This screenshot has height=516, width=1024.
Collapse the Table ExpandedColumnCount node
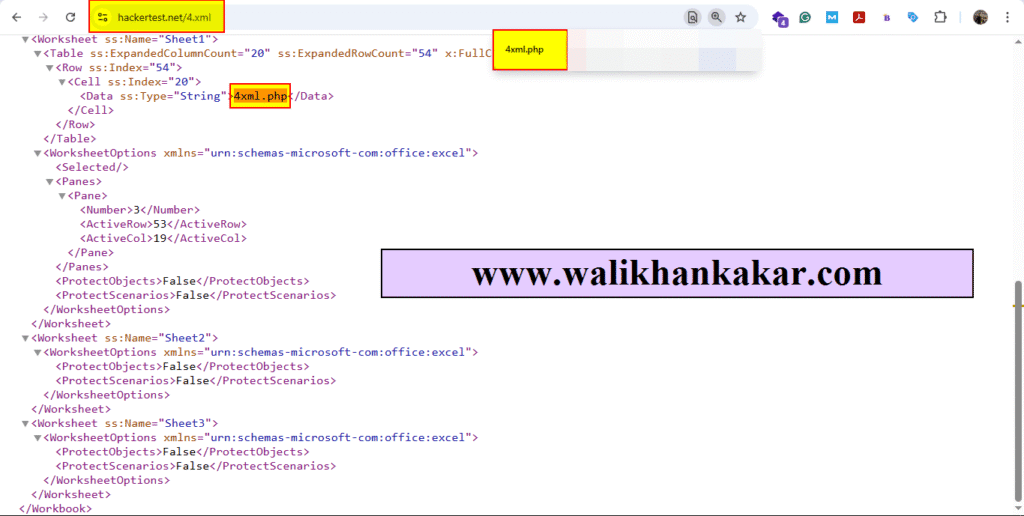pyautogui.click(x=38, y=54)
